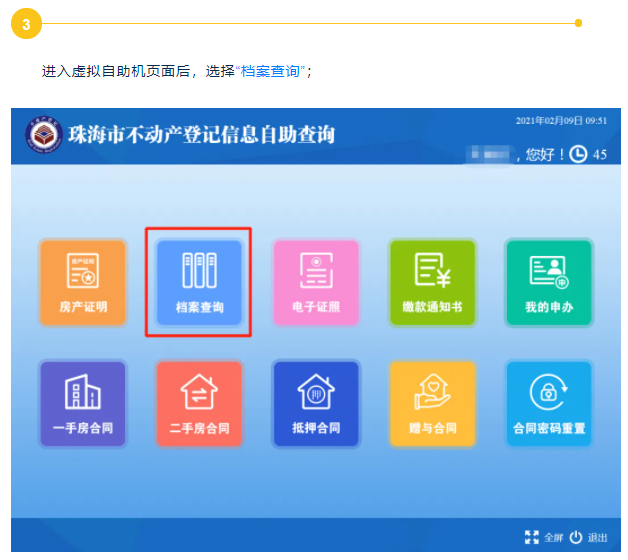Image resolution: width=628 pixels, height=560 pixels.
Task: Open the 我的申办 tile
Action: click(548, 282)
